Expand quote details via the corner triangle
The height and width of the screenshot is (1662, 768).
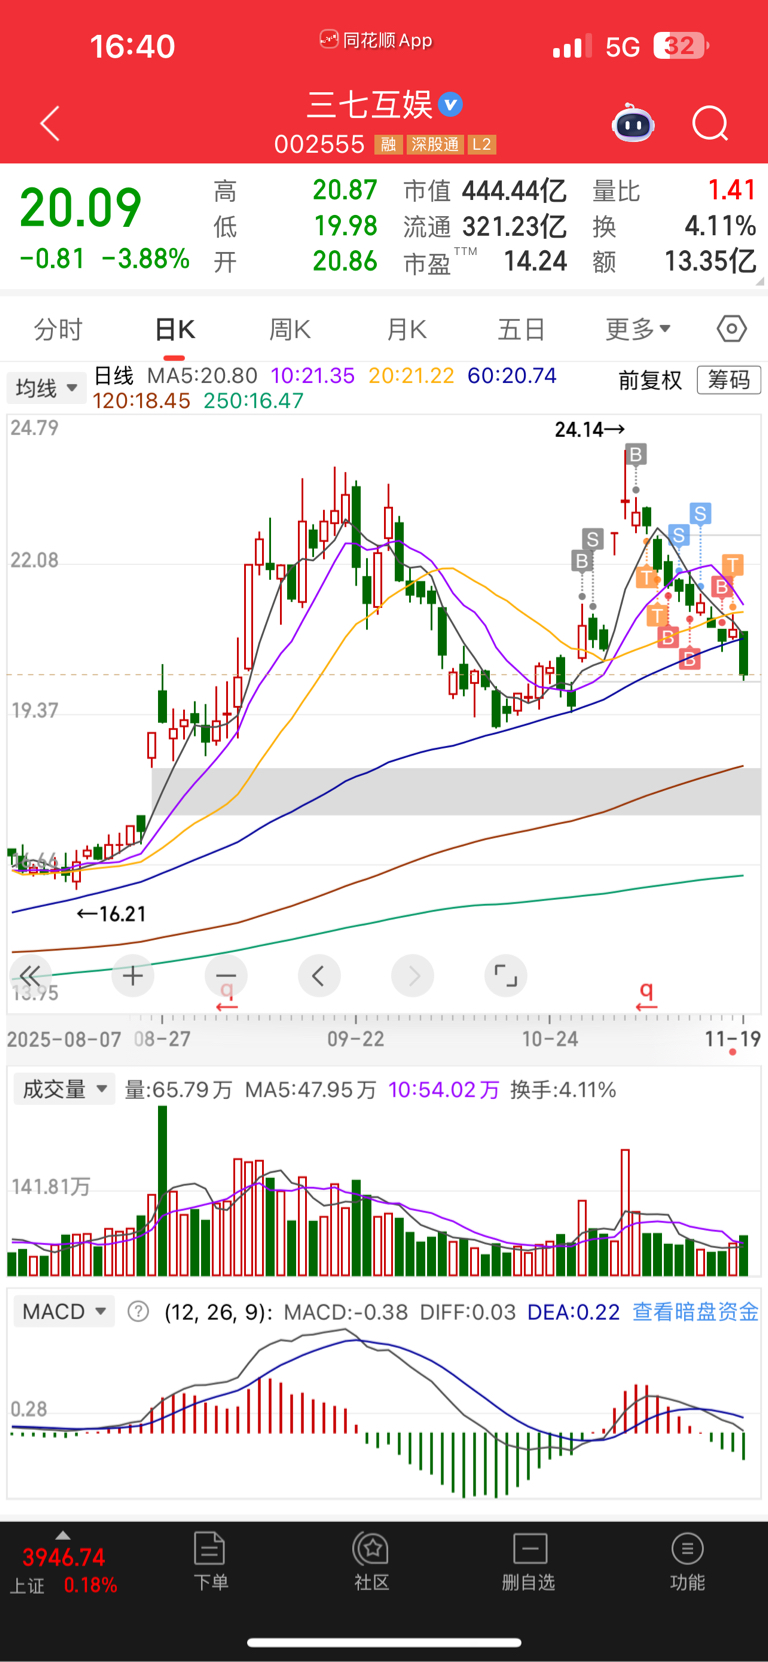coord(759,282)
